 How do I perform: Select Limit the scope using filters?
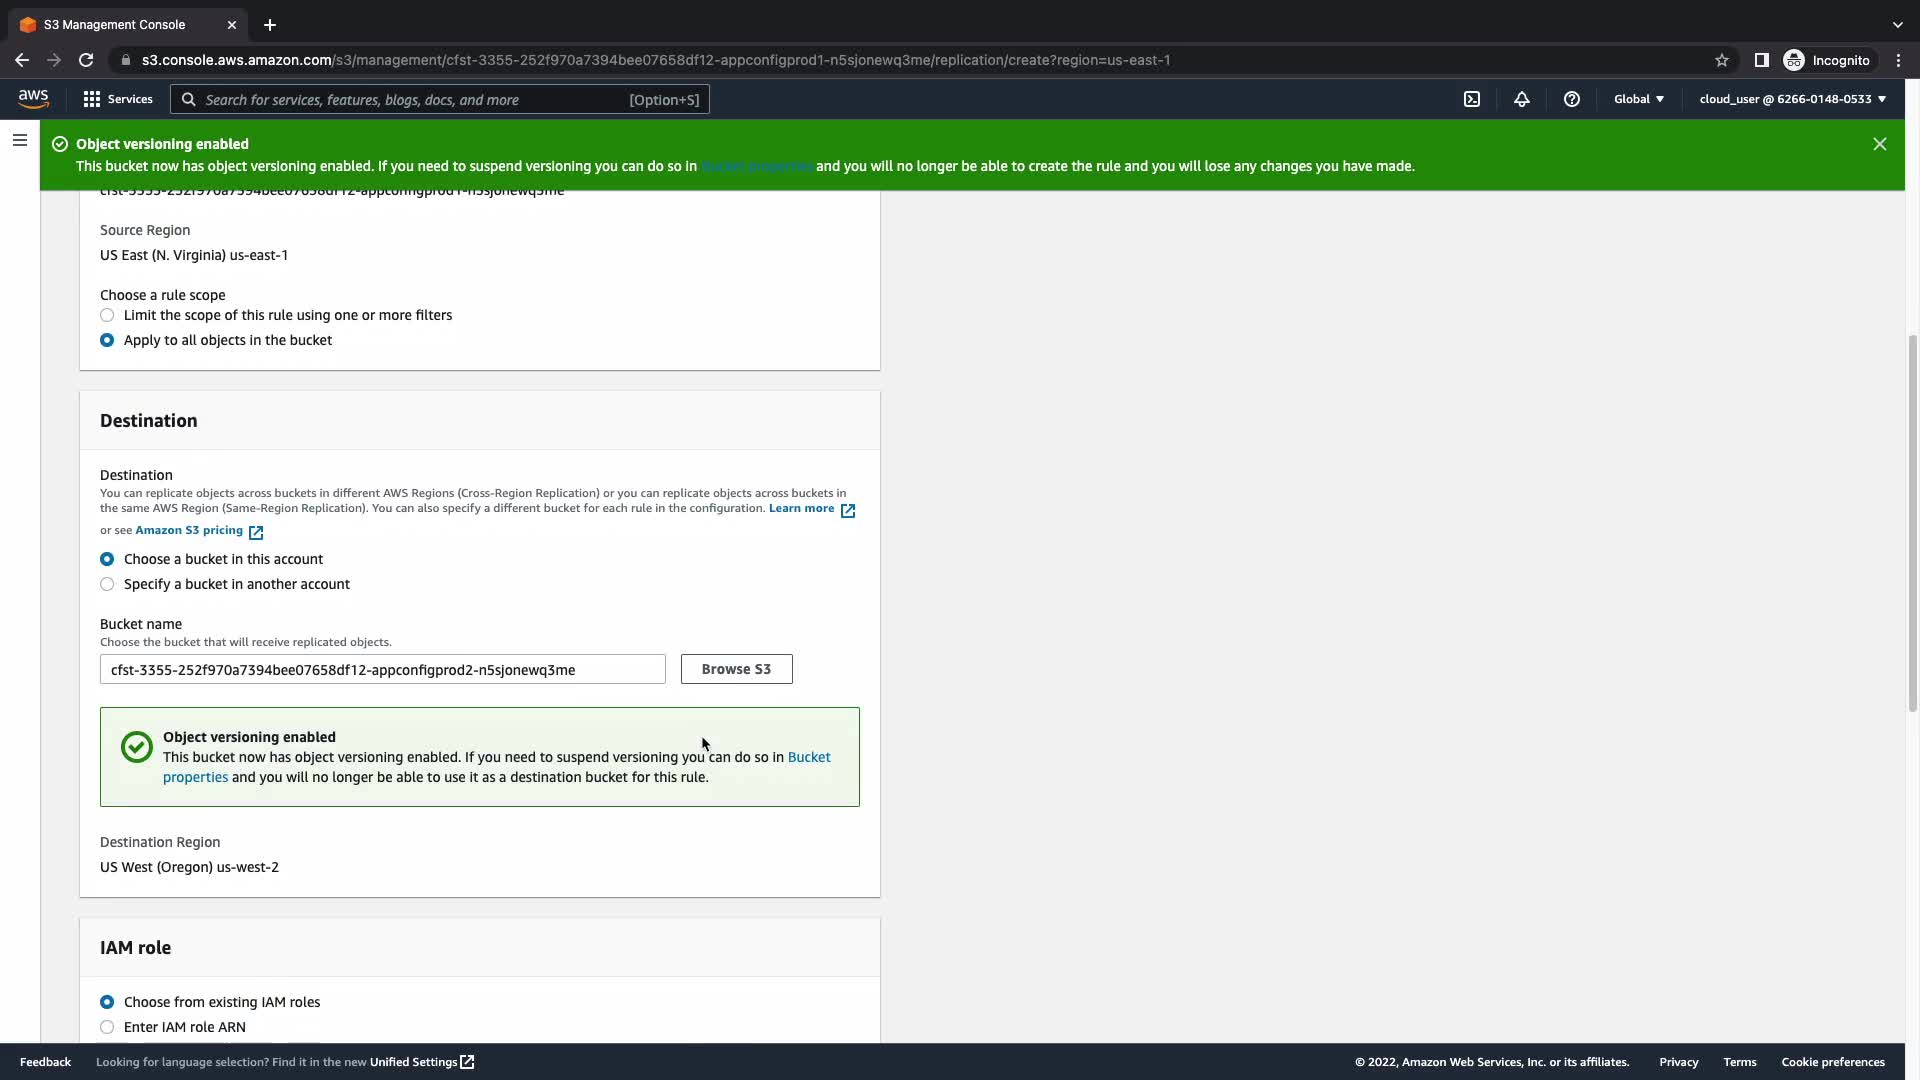tap(107, 315)
